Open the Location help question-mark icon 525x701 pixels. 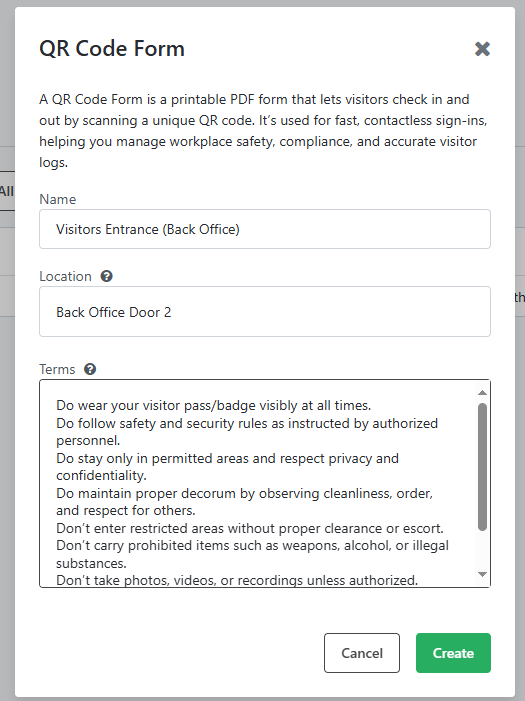[106, 276]
